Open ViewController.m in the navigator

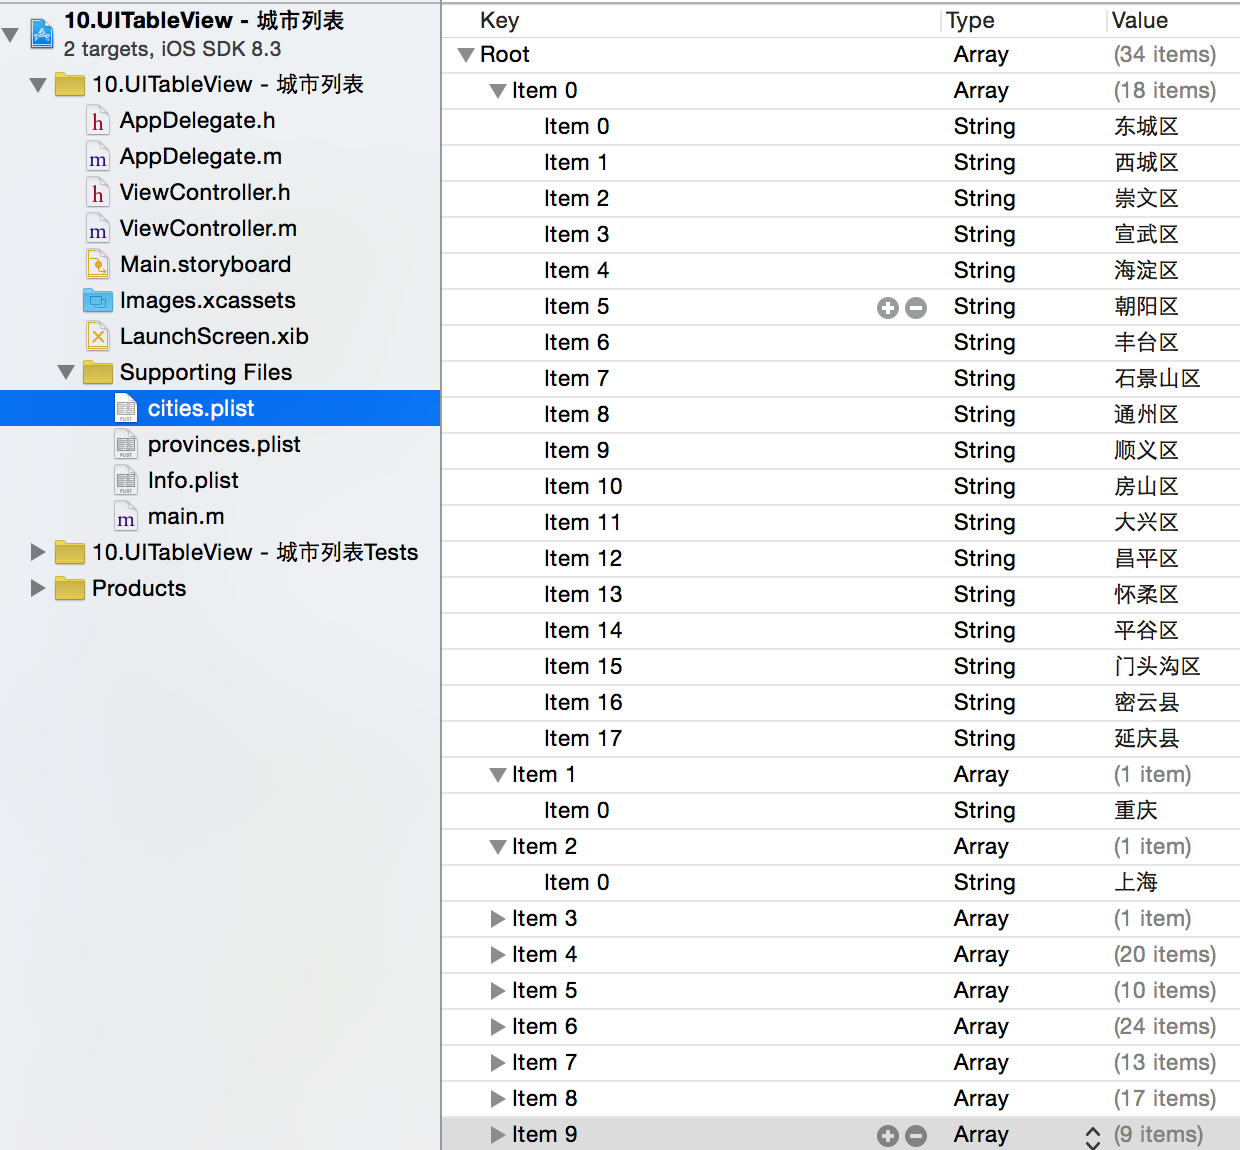click(208, 229)
